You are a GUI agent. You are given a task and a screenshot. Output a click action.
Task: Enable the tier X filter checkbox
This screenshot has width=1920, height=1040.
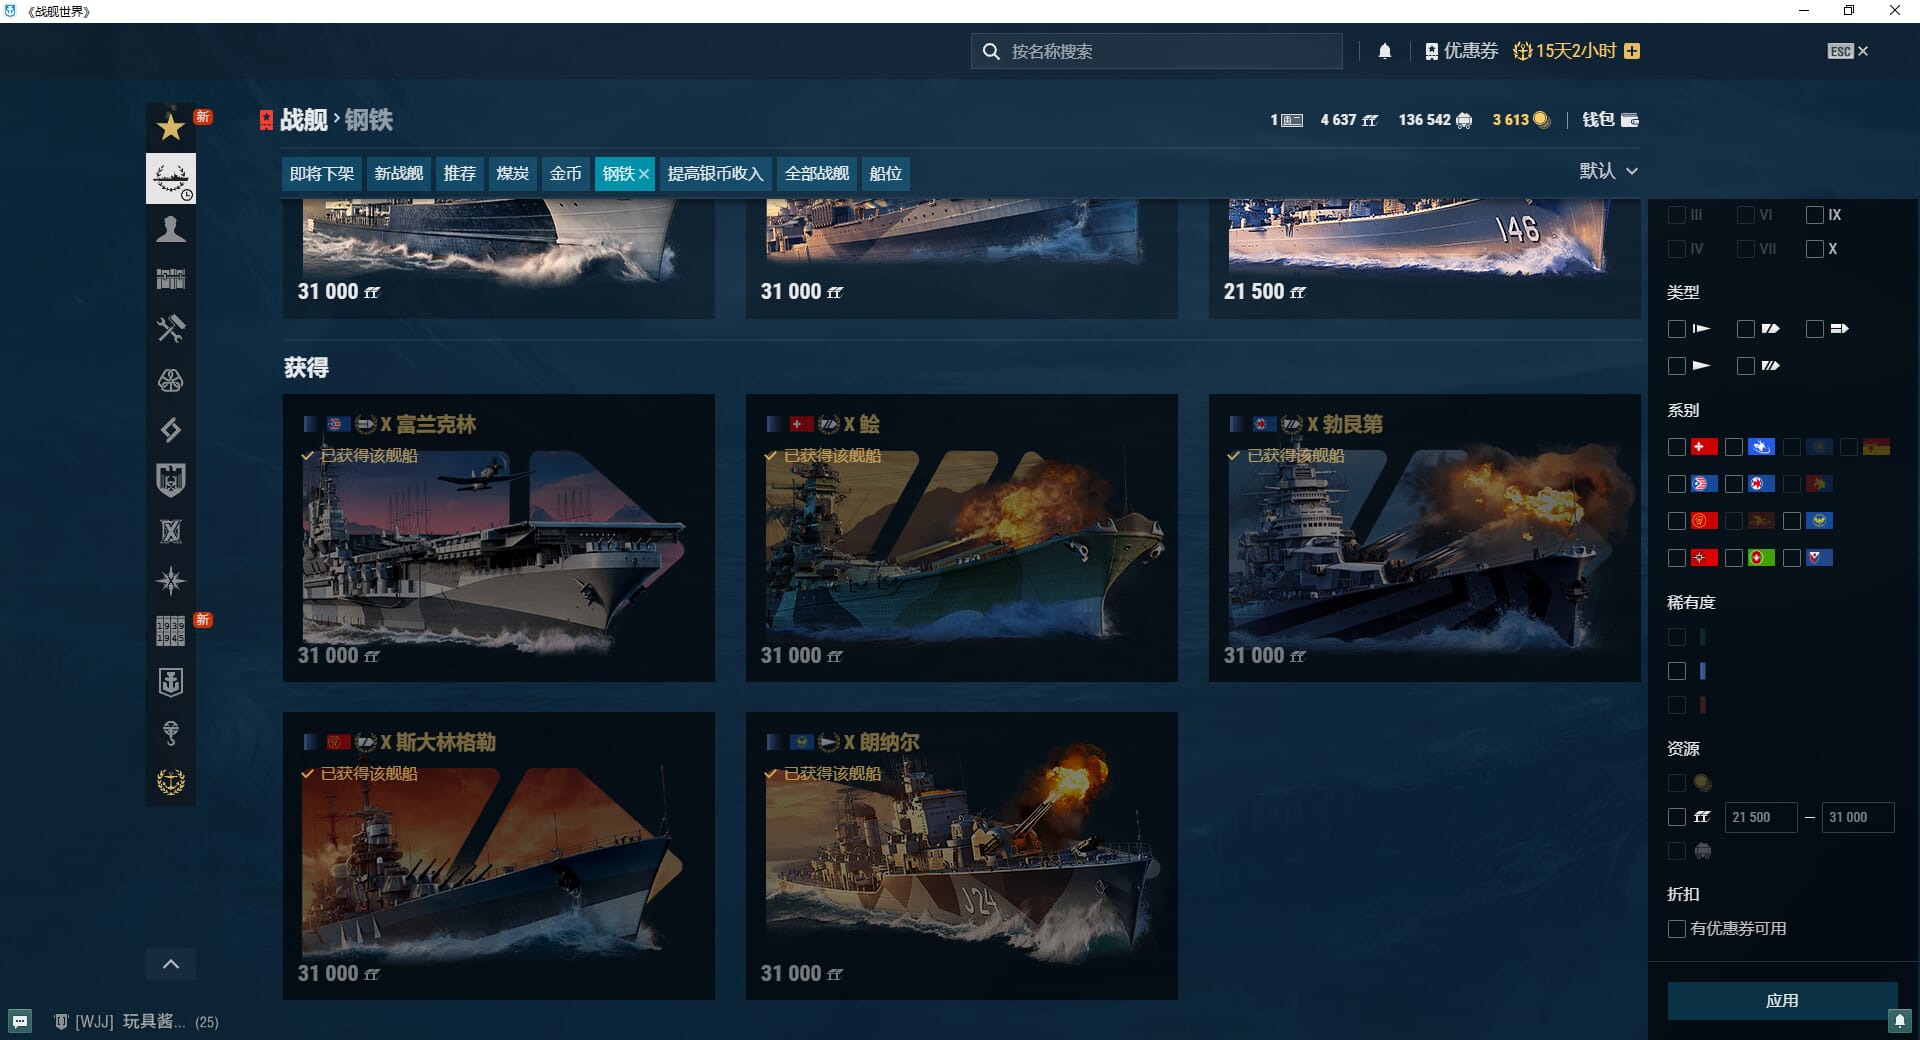click(1815, 249)
